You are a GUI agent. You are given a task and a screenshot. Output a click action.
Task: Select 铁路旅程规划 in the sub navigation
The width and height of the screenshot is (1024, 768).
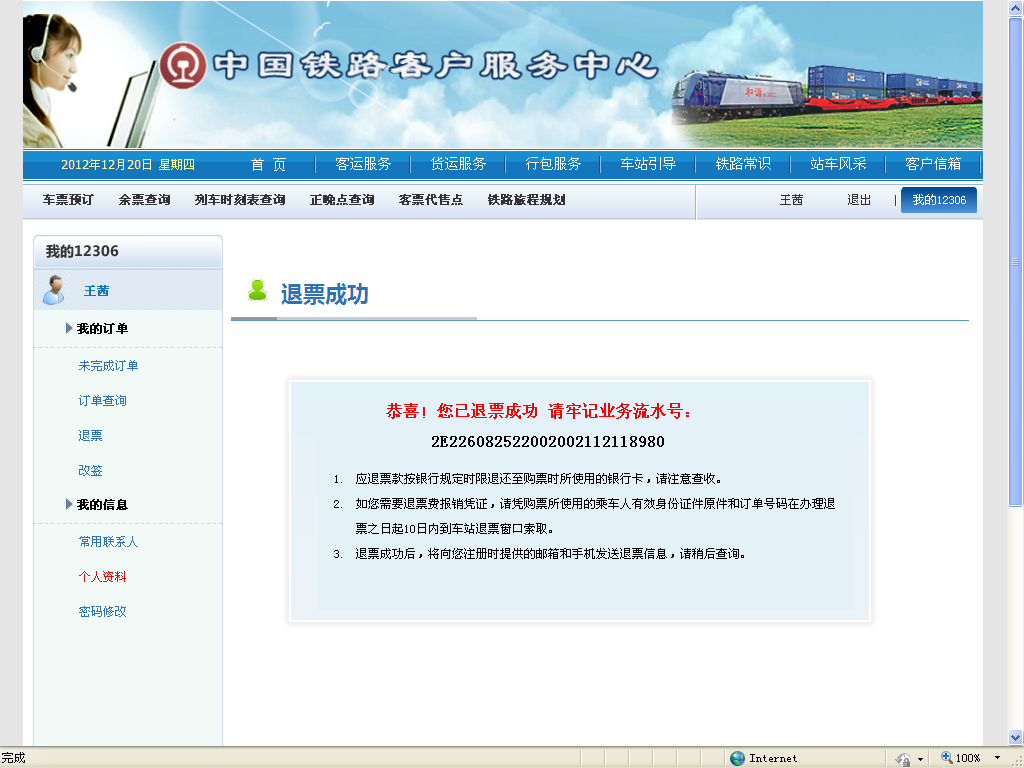[x=526, y=200]
